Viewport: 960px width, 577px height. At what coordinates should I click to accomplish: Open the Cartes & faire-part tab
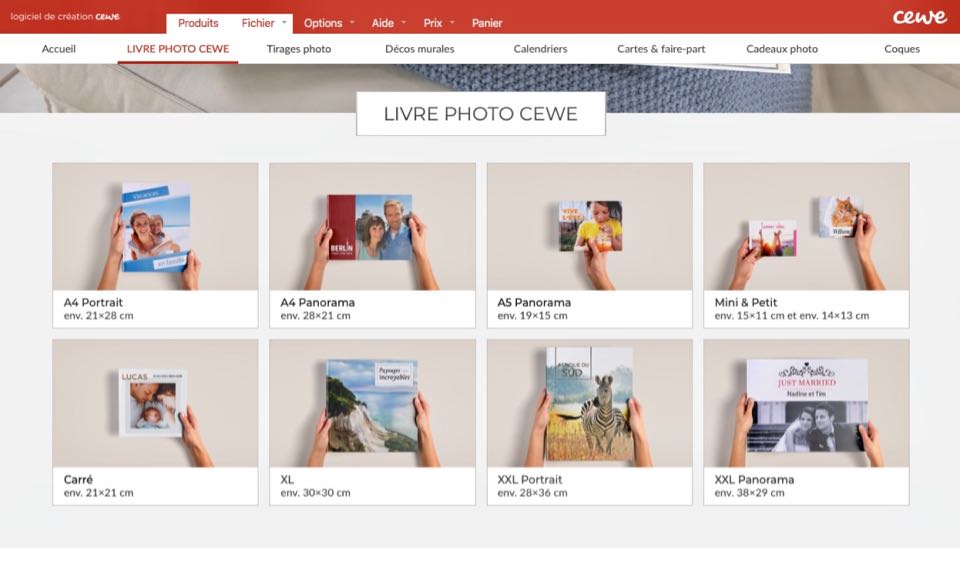(661, 49)
